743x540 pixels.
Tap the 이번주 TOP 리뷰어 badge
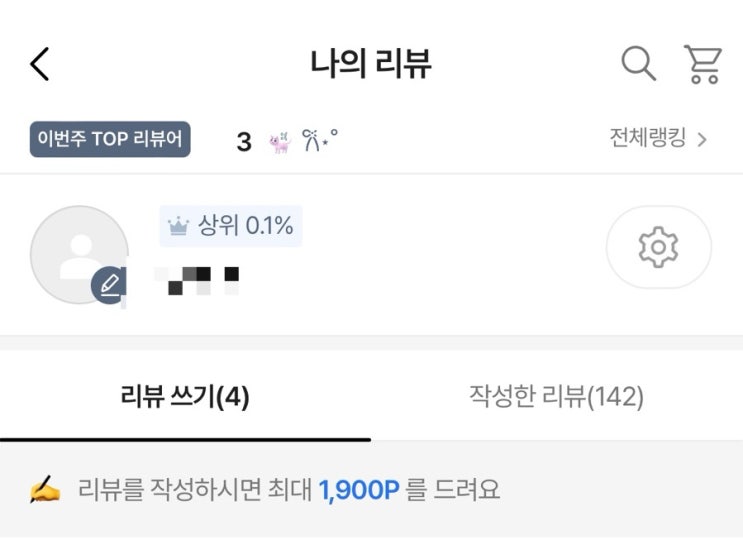109,139
